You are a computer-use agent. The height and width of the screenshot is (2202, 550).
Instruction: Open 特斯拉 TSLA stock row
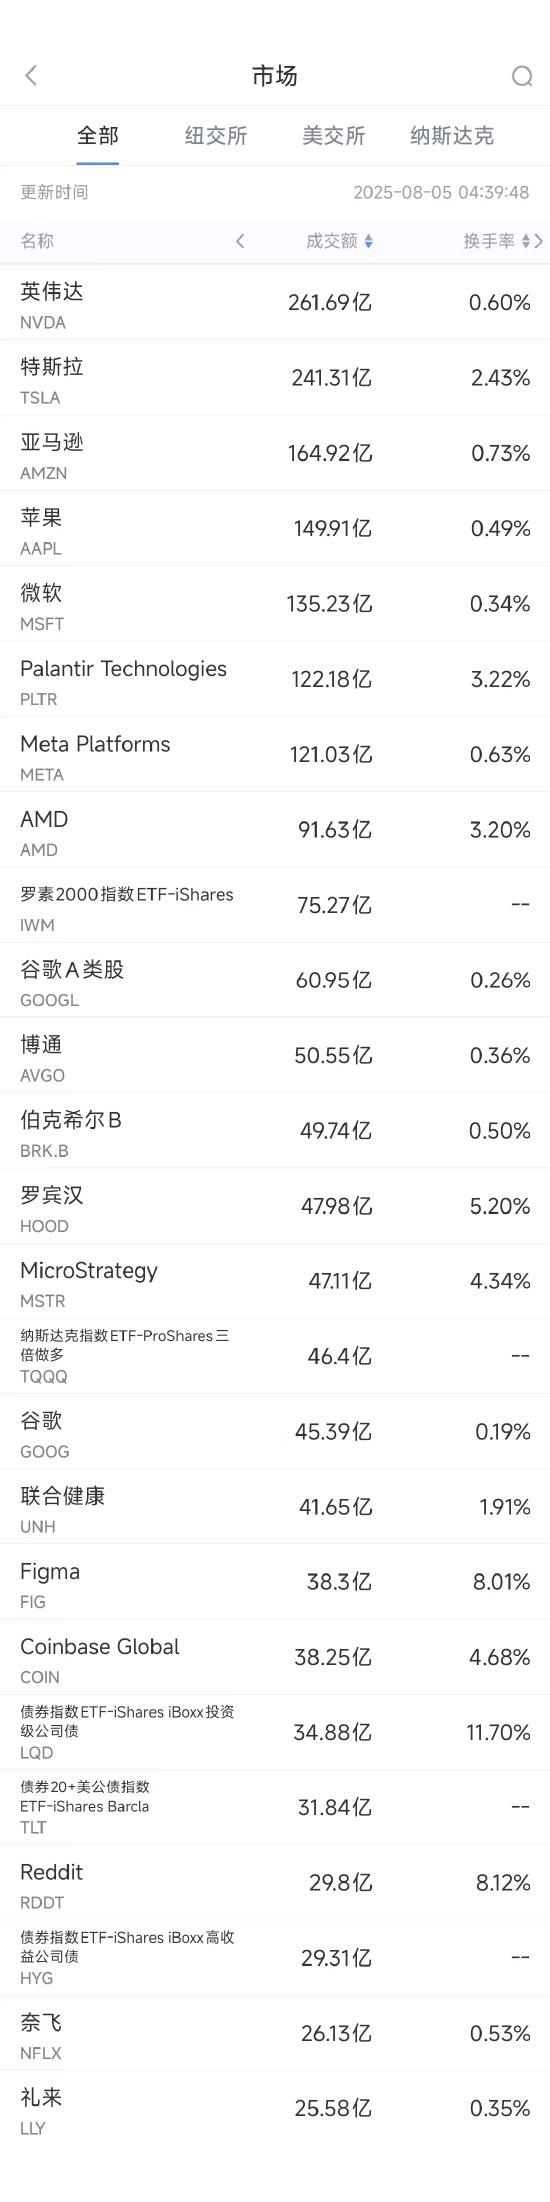pos(275,378)
